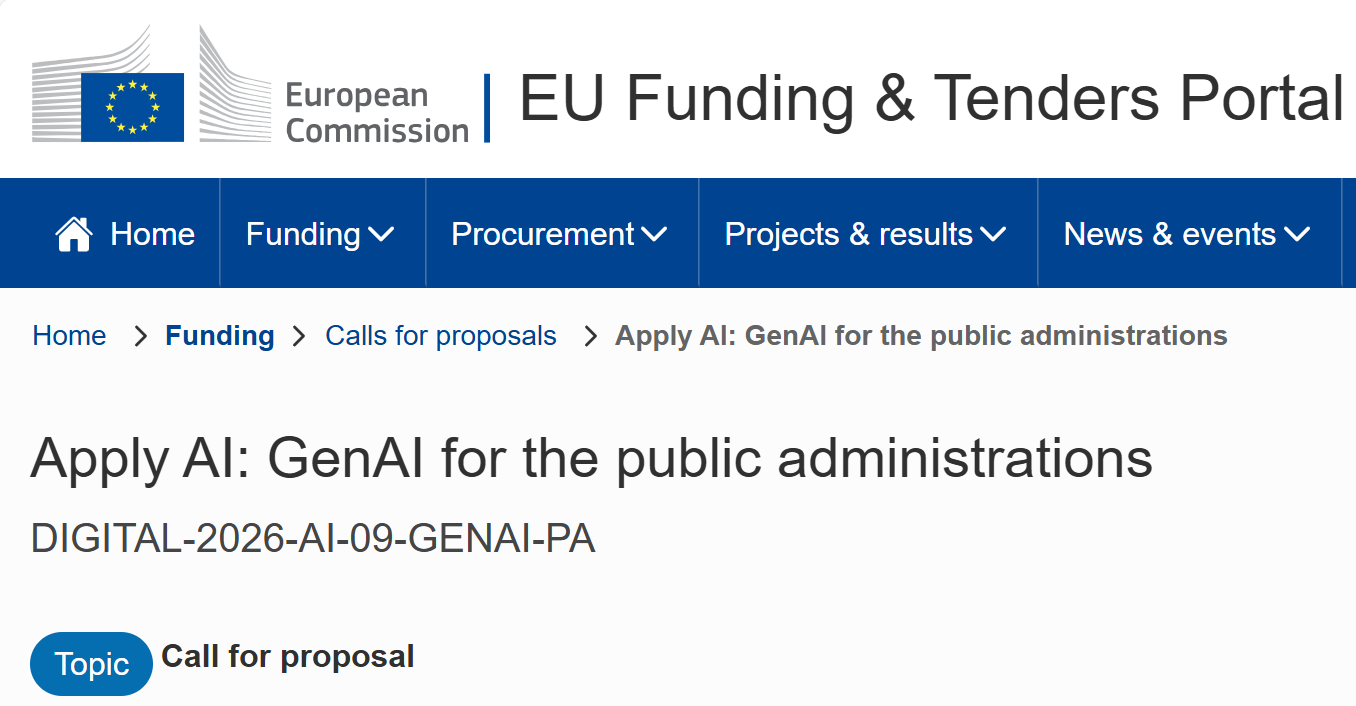Select the partially visible menu at far right

click(1352, 233)
